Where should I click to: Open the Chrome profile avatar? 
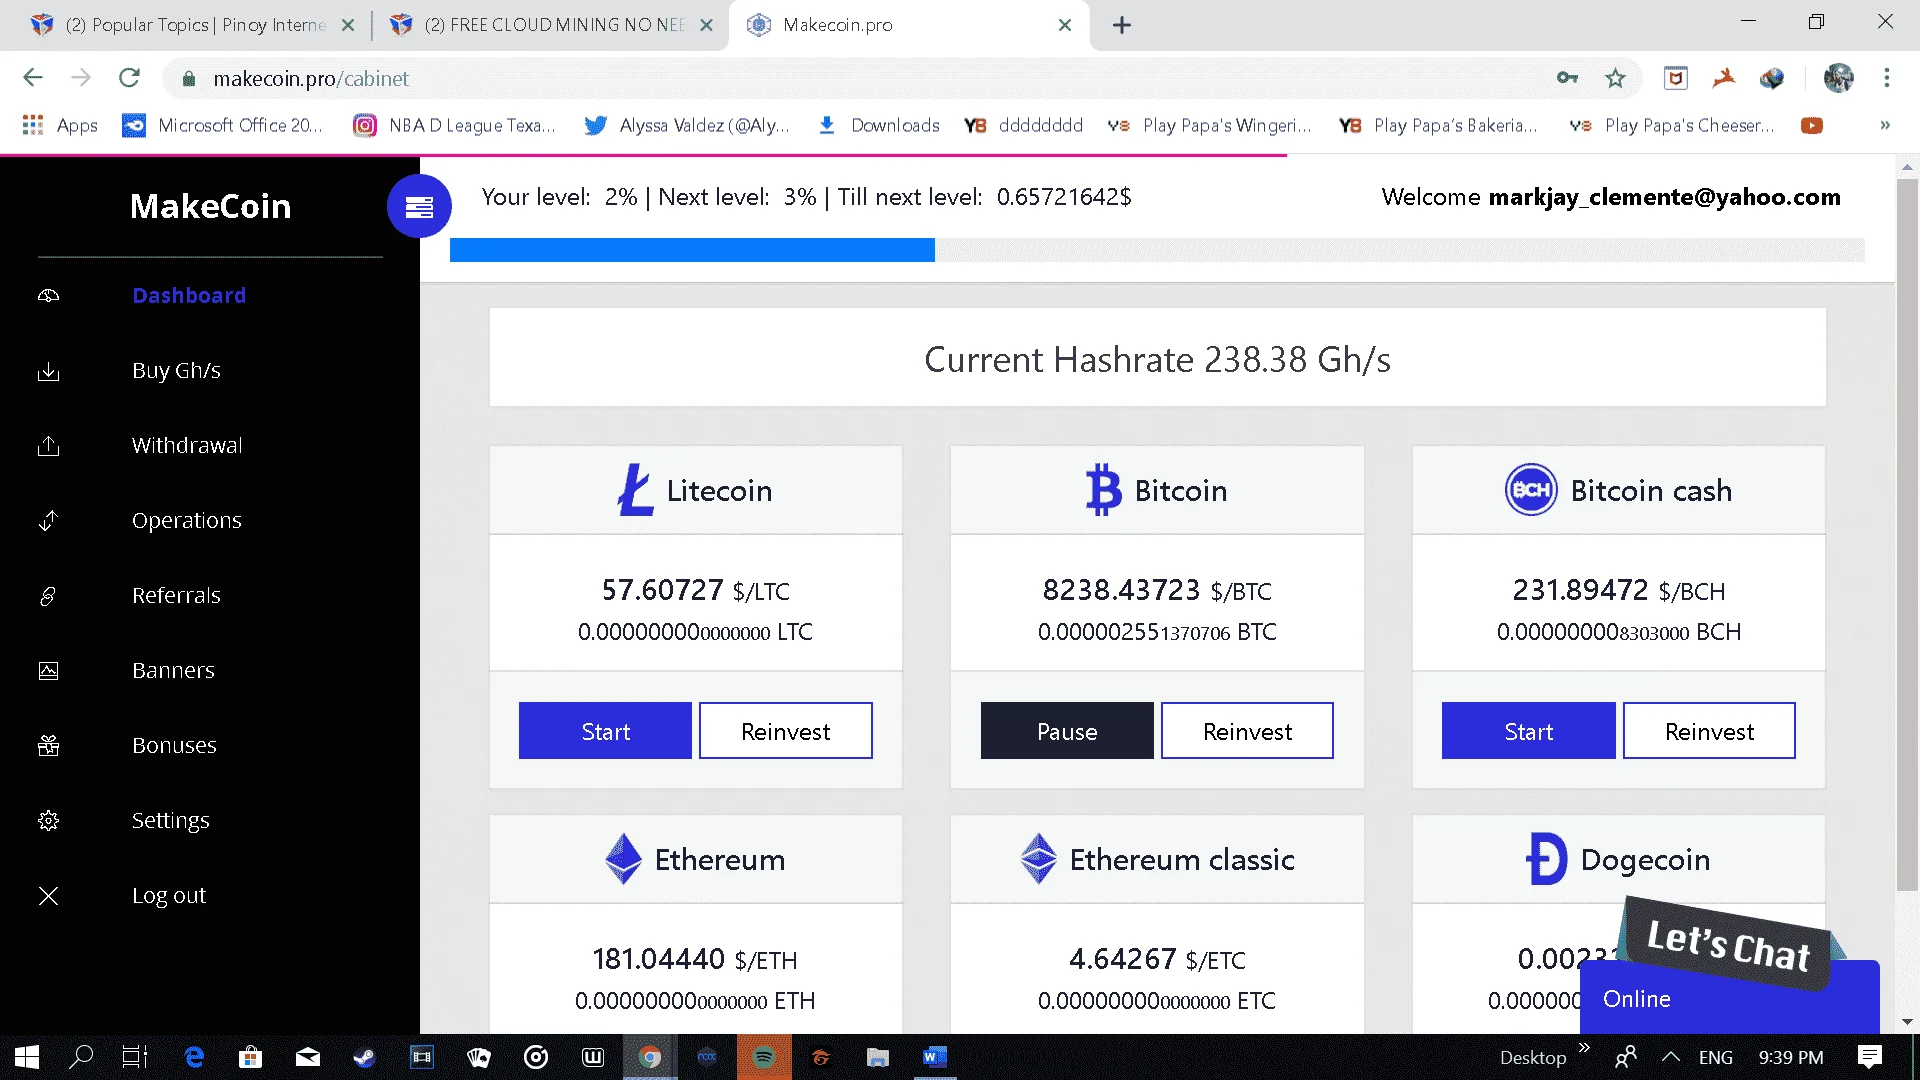coord(1838,78)
